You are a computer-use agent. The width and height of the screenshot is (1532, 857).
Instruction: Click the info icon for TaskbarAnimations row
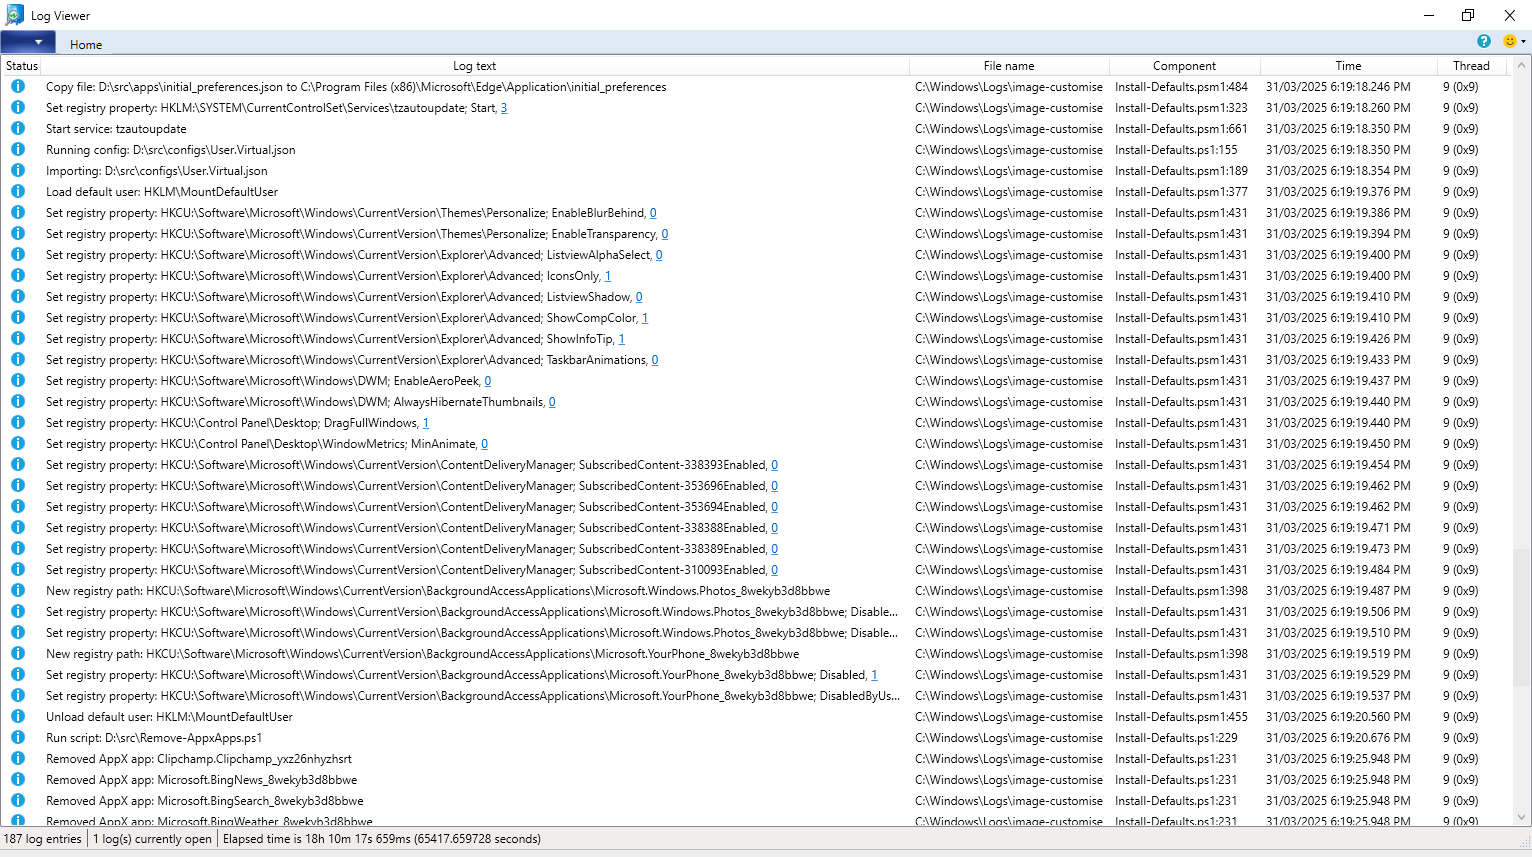(x=18, y=360)
